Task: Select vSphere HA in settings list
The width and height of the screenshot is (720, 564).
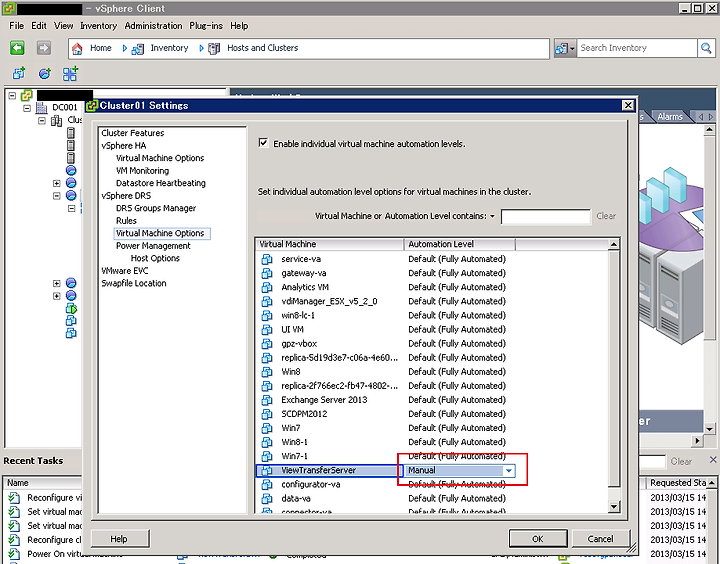Action: [124, 146]
